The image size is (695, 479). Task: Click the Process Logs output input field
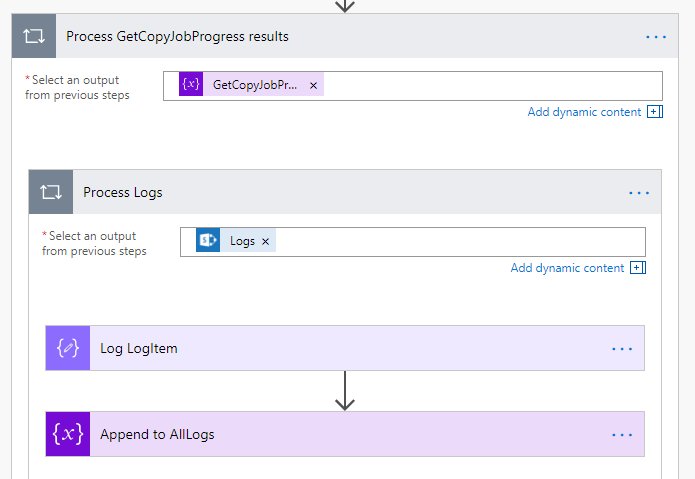click(x=450, y=242)
